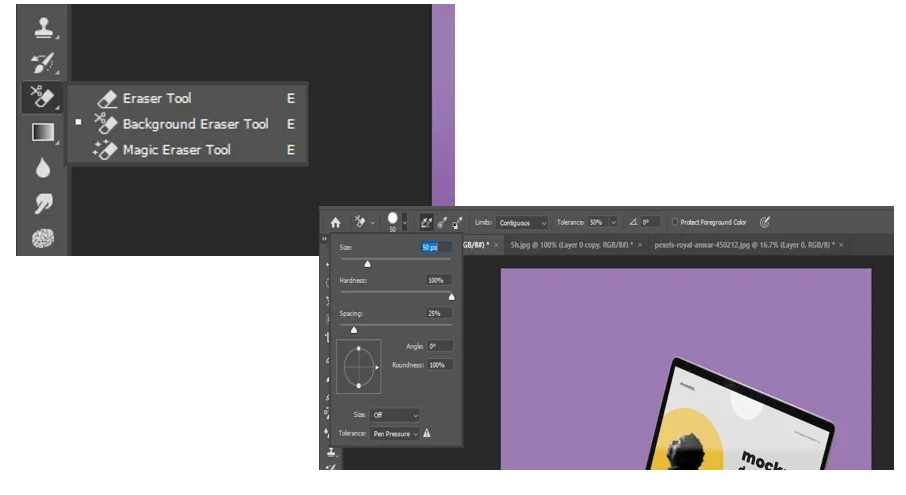Screen dimensions: 906x495
Task: Click the Tolerance 50% field in the options bar
Action: coord(597,222)
